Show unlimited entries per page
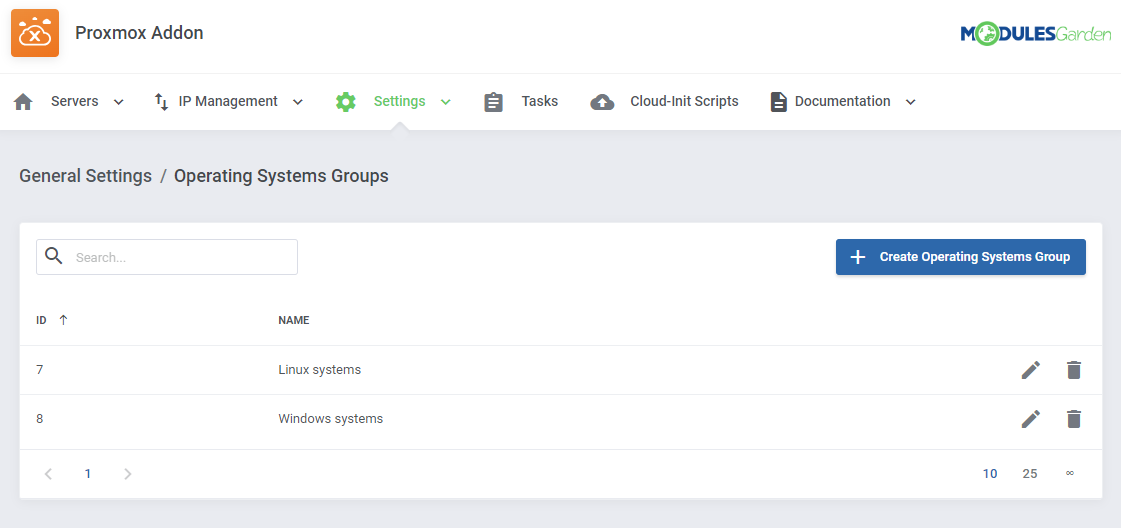1121x528 pixels. [1070, 473]
